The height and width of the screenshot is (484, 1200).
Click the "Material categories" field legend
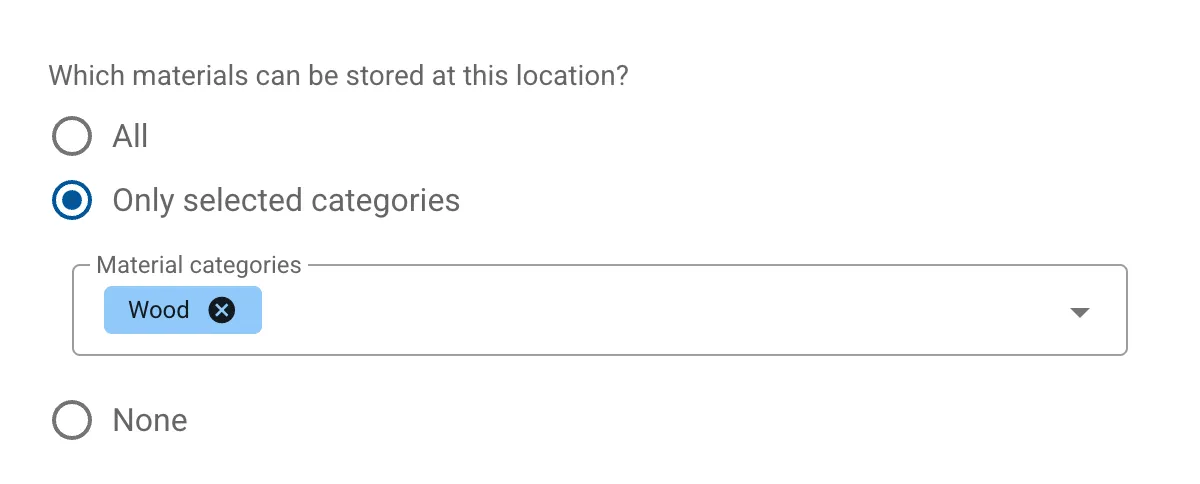click(198, 265)
